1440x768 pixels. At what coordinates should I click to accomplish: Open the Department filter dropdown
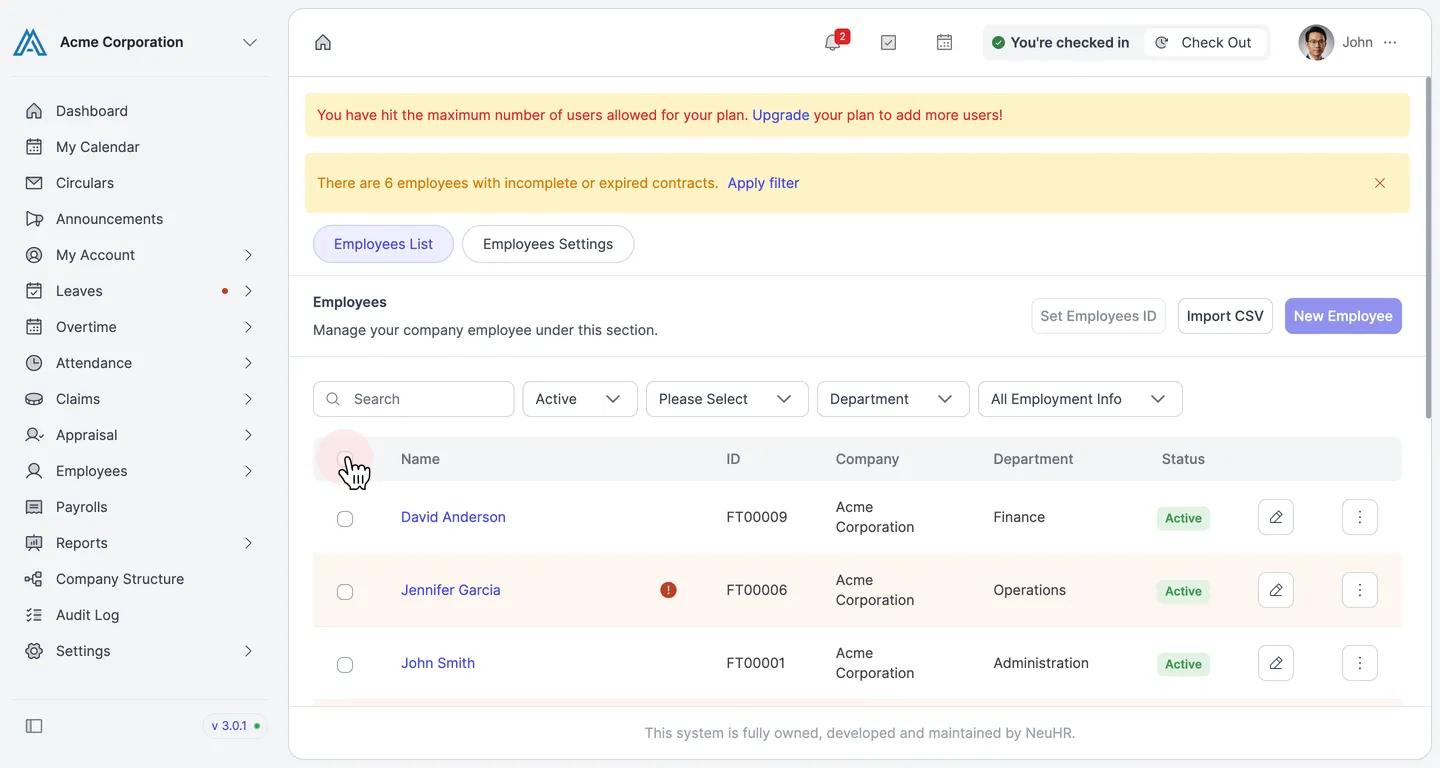tap(893, 399)
